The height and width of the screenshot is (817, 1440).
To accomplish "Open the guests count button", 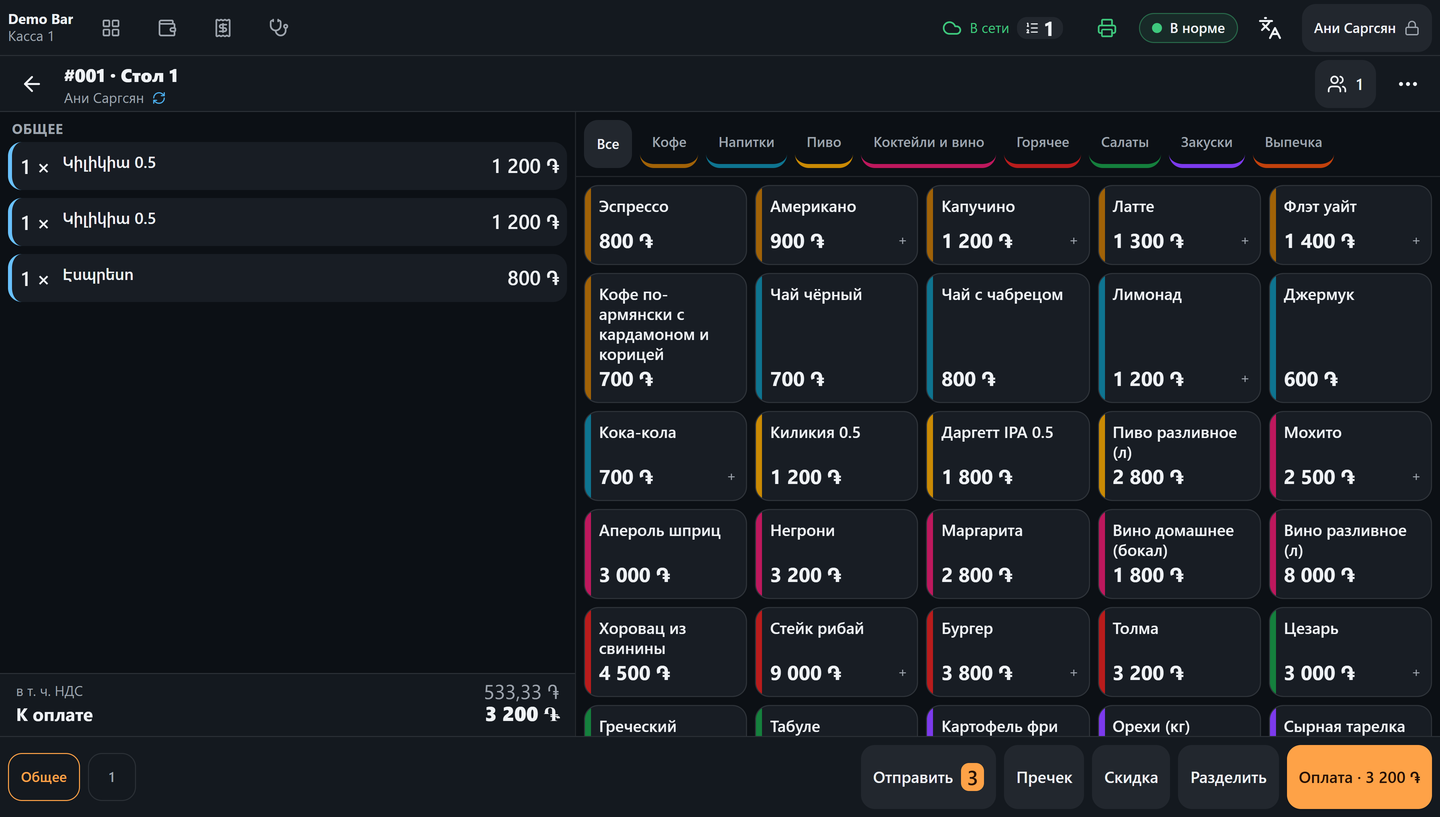I will point(1345,84).
